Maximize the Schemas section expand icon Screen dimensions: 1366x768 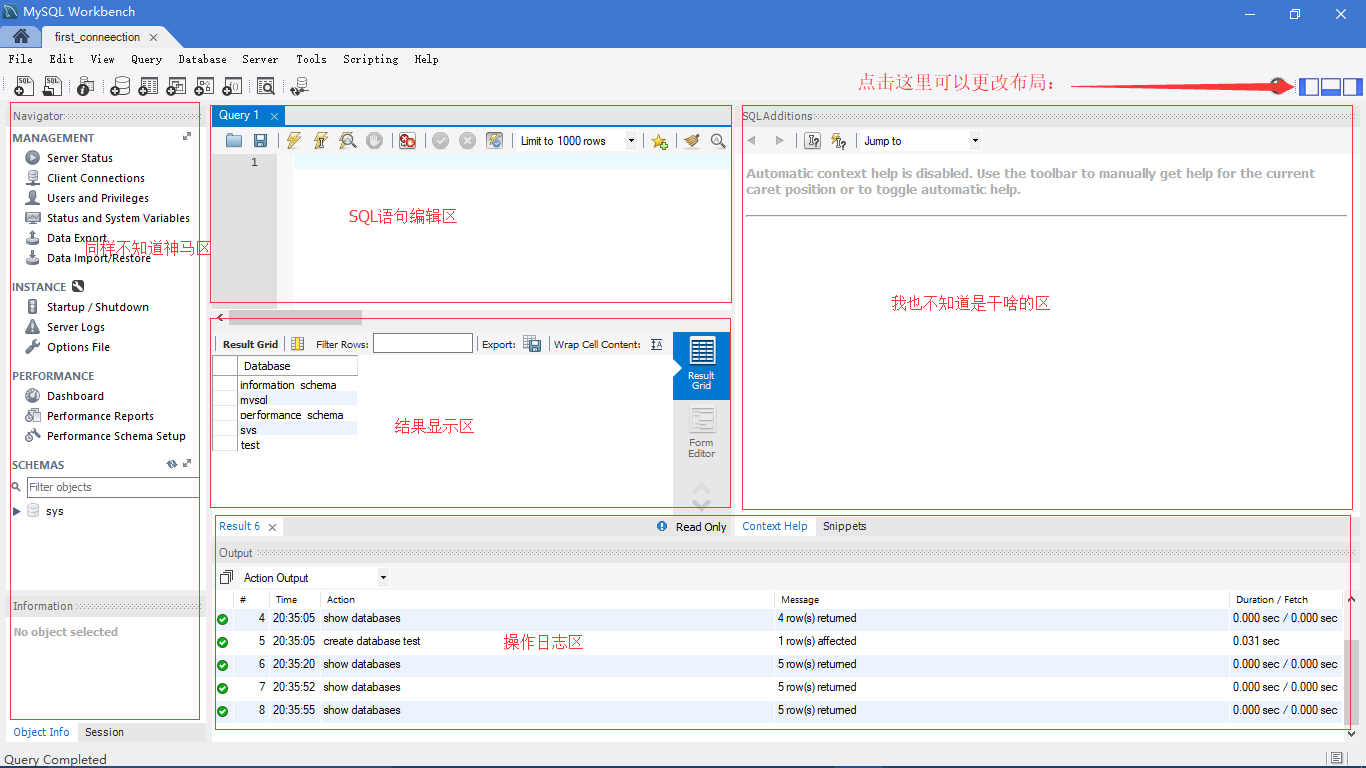pyautogui.click(x=187, y=464)
